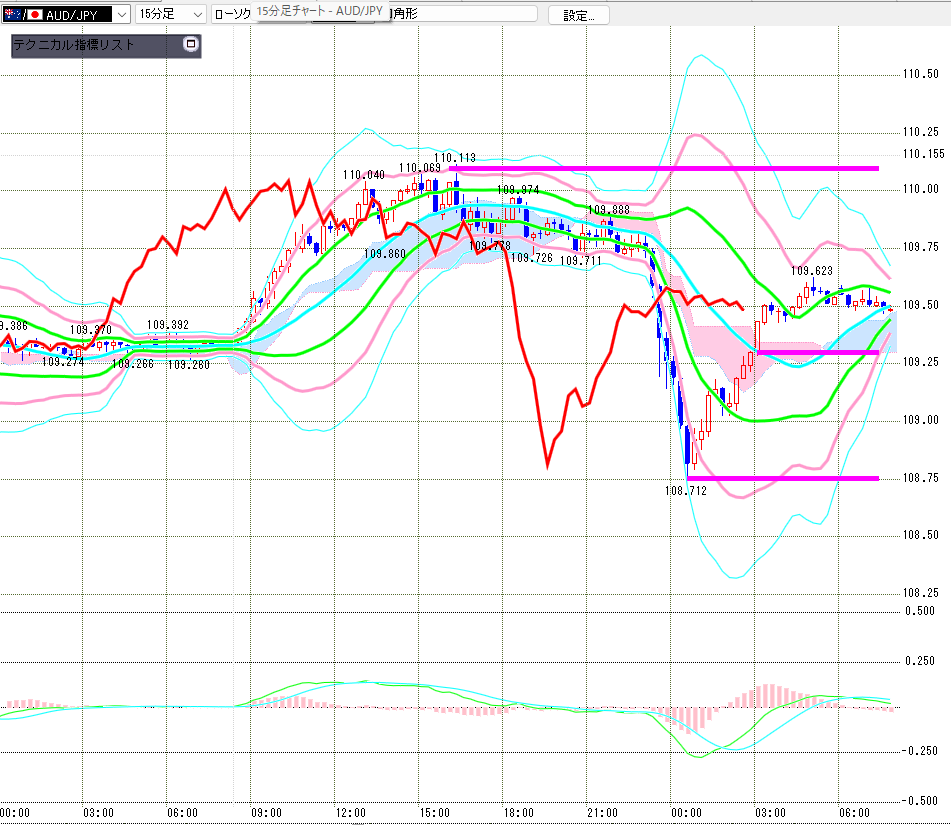Click the 12:00 time axis label
The width and height of the screenshot is (951, 825).
coord(350,813)
